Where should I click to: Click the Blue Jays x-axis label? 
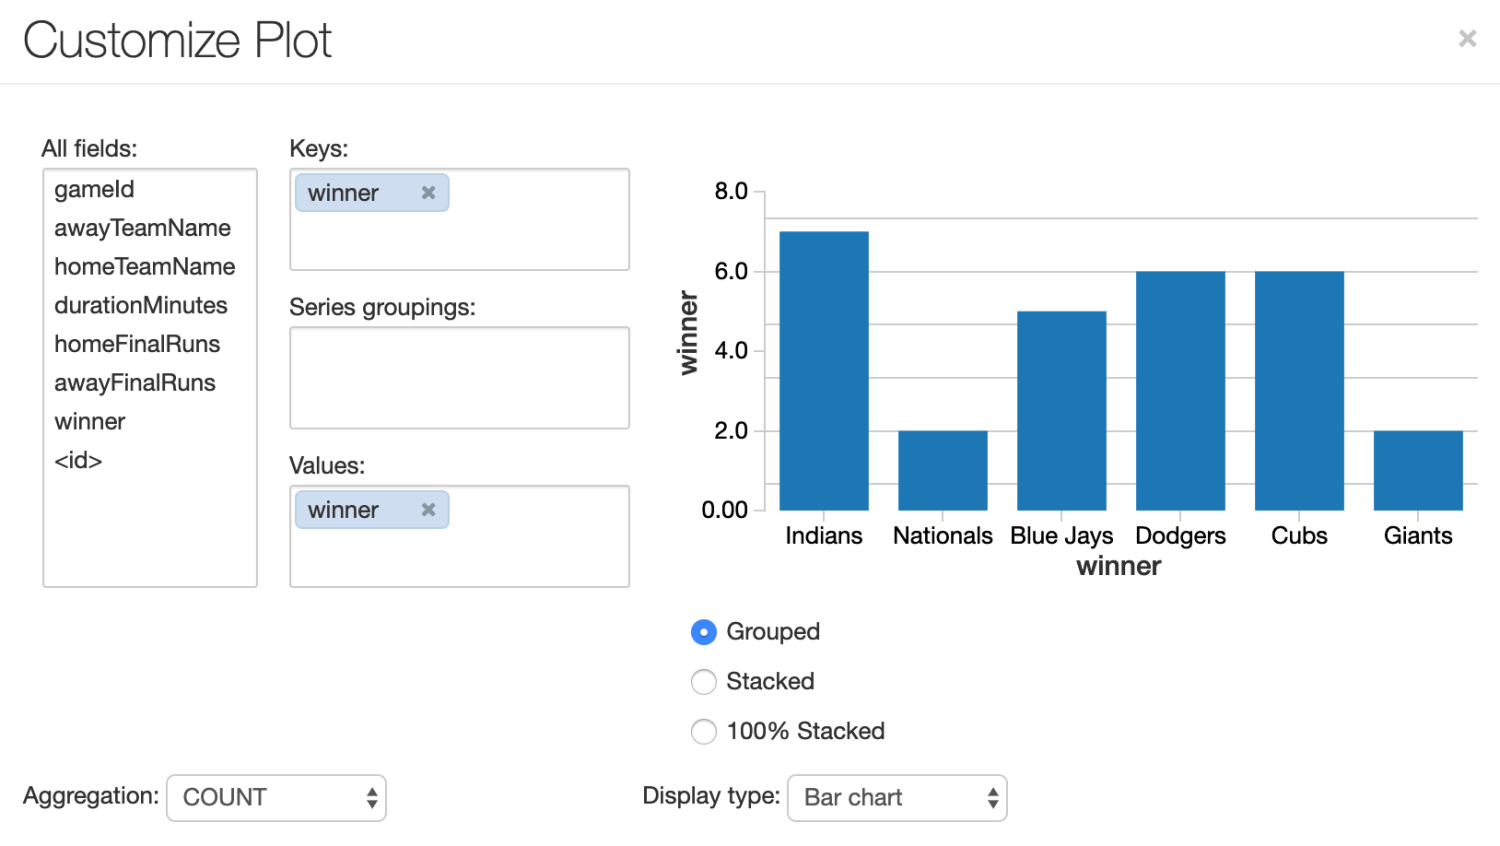pos(1062,536)
